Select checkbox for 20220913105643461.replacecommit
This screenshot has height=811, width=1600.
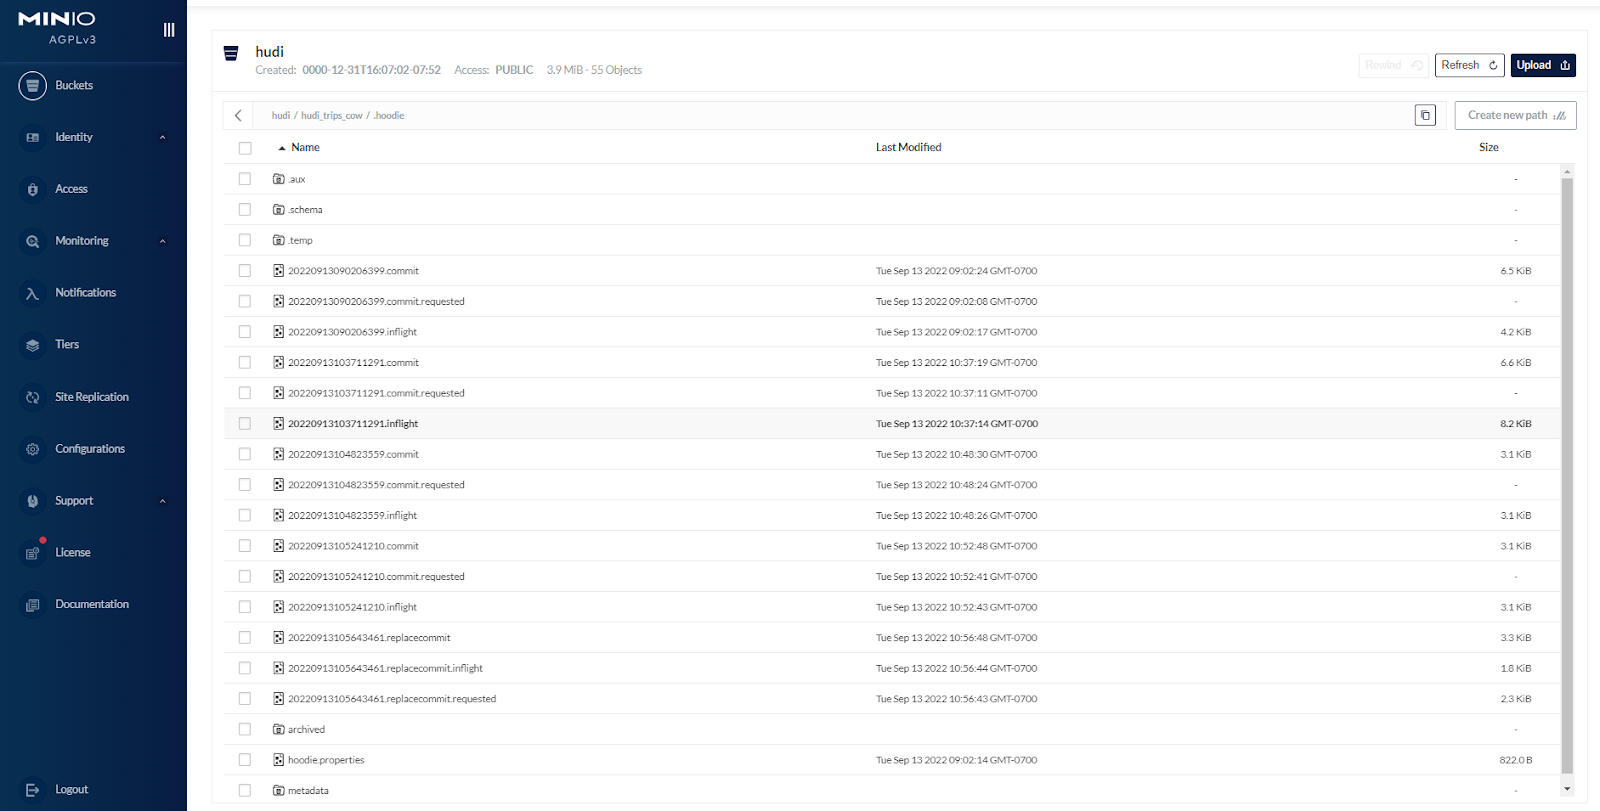pyautogui.click(x=245, y=638)
